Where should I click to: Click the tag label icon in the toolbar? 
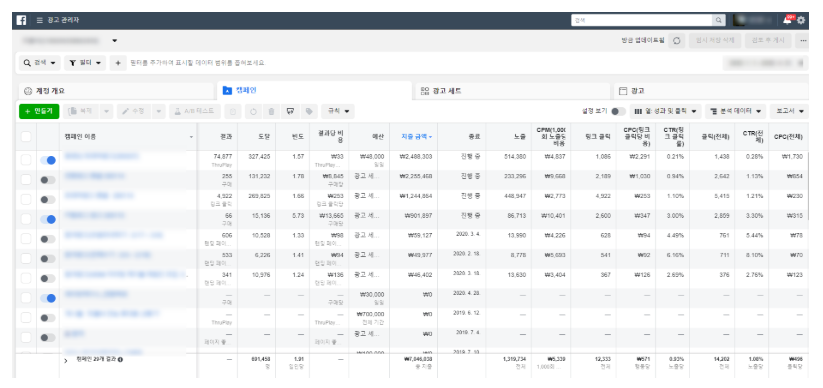pyautogui.click(x=309, y=111)
